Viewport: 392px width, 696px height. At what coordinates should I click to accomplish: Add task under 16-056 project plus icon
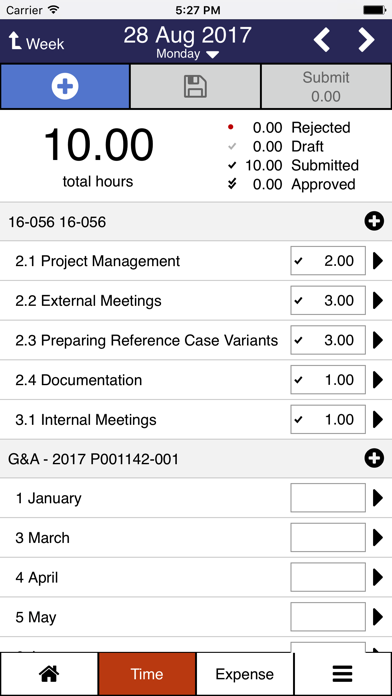374,221
